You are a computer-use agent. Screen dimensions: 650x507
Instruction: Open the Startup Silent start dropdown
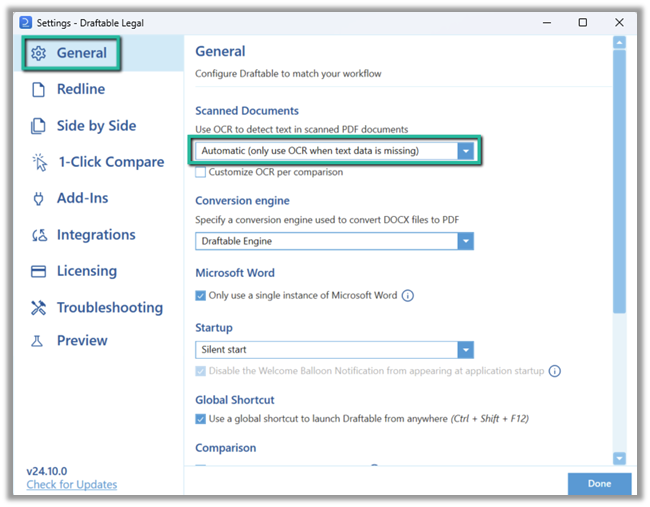[x=334, y=350]
